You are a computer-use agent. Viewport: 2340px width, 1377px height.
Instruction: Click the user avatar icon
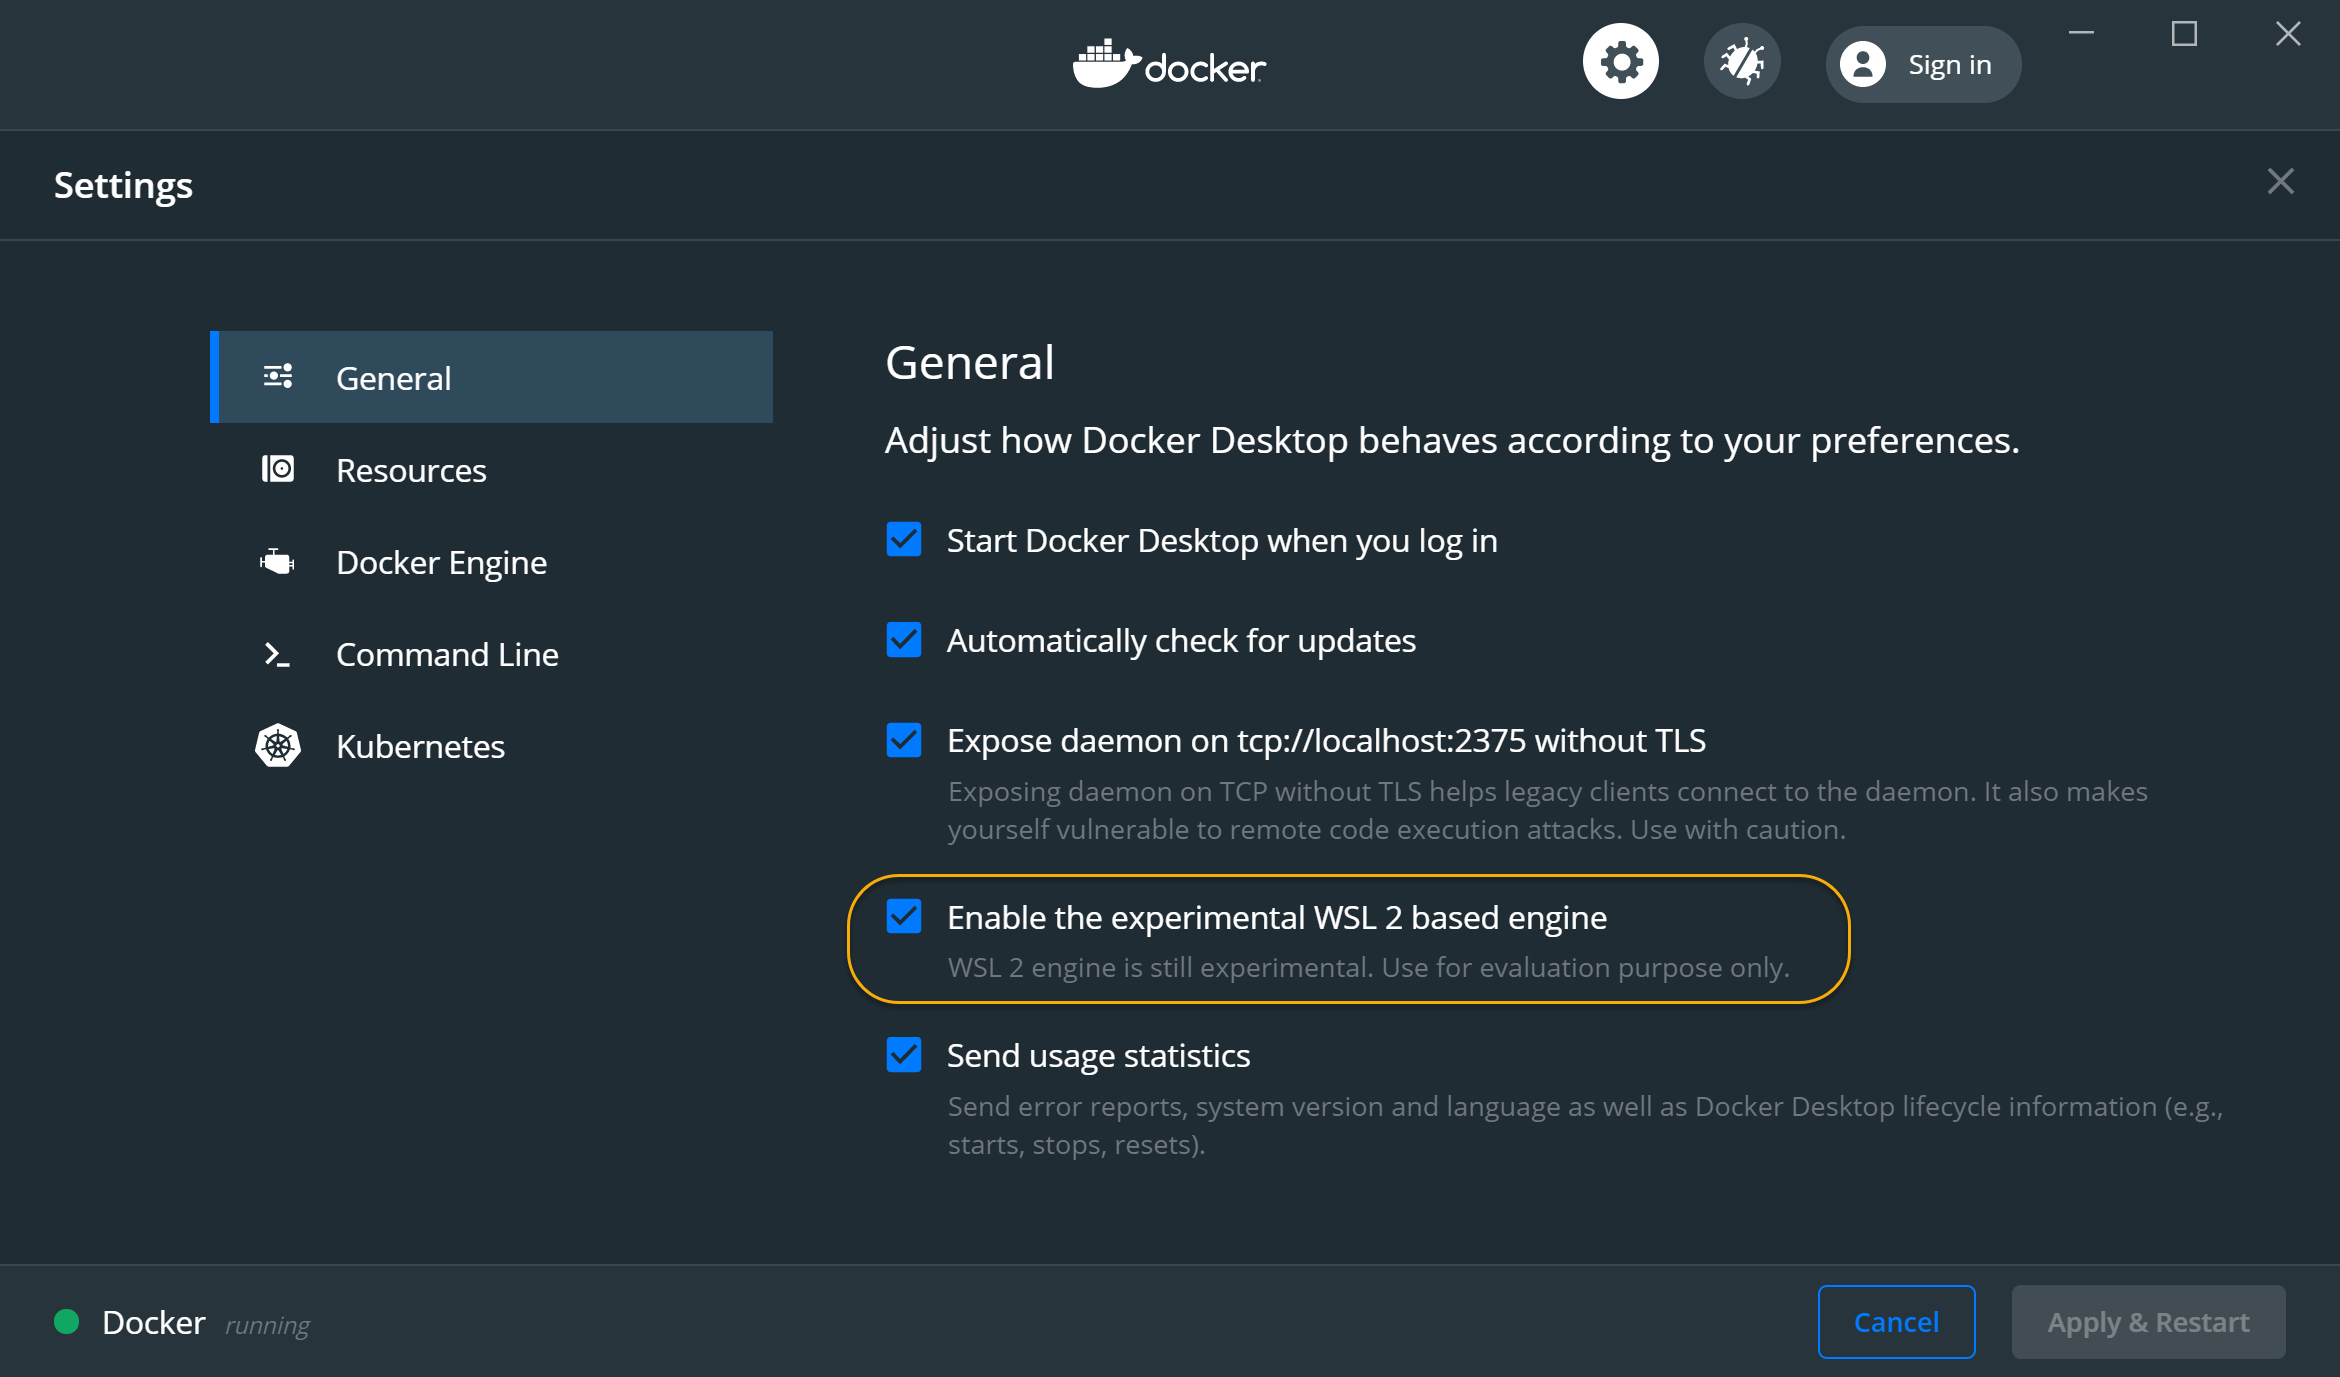click(x=1862, y=65)
